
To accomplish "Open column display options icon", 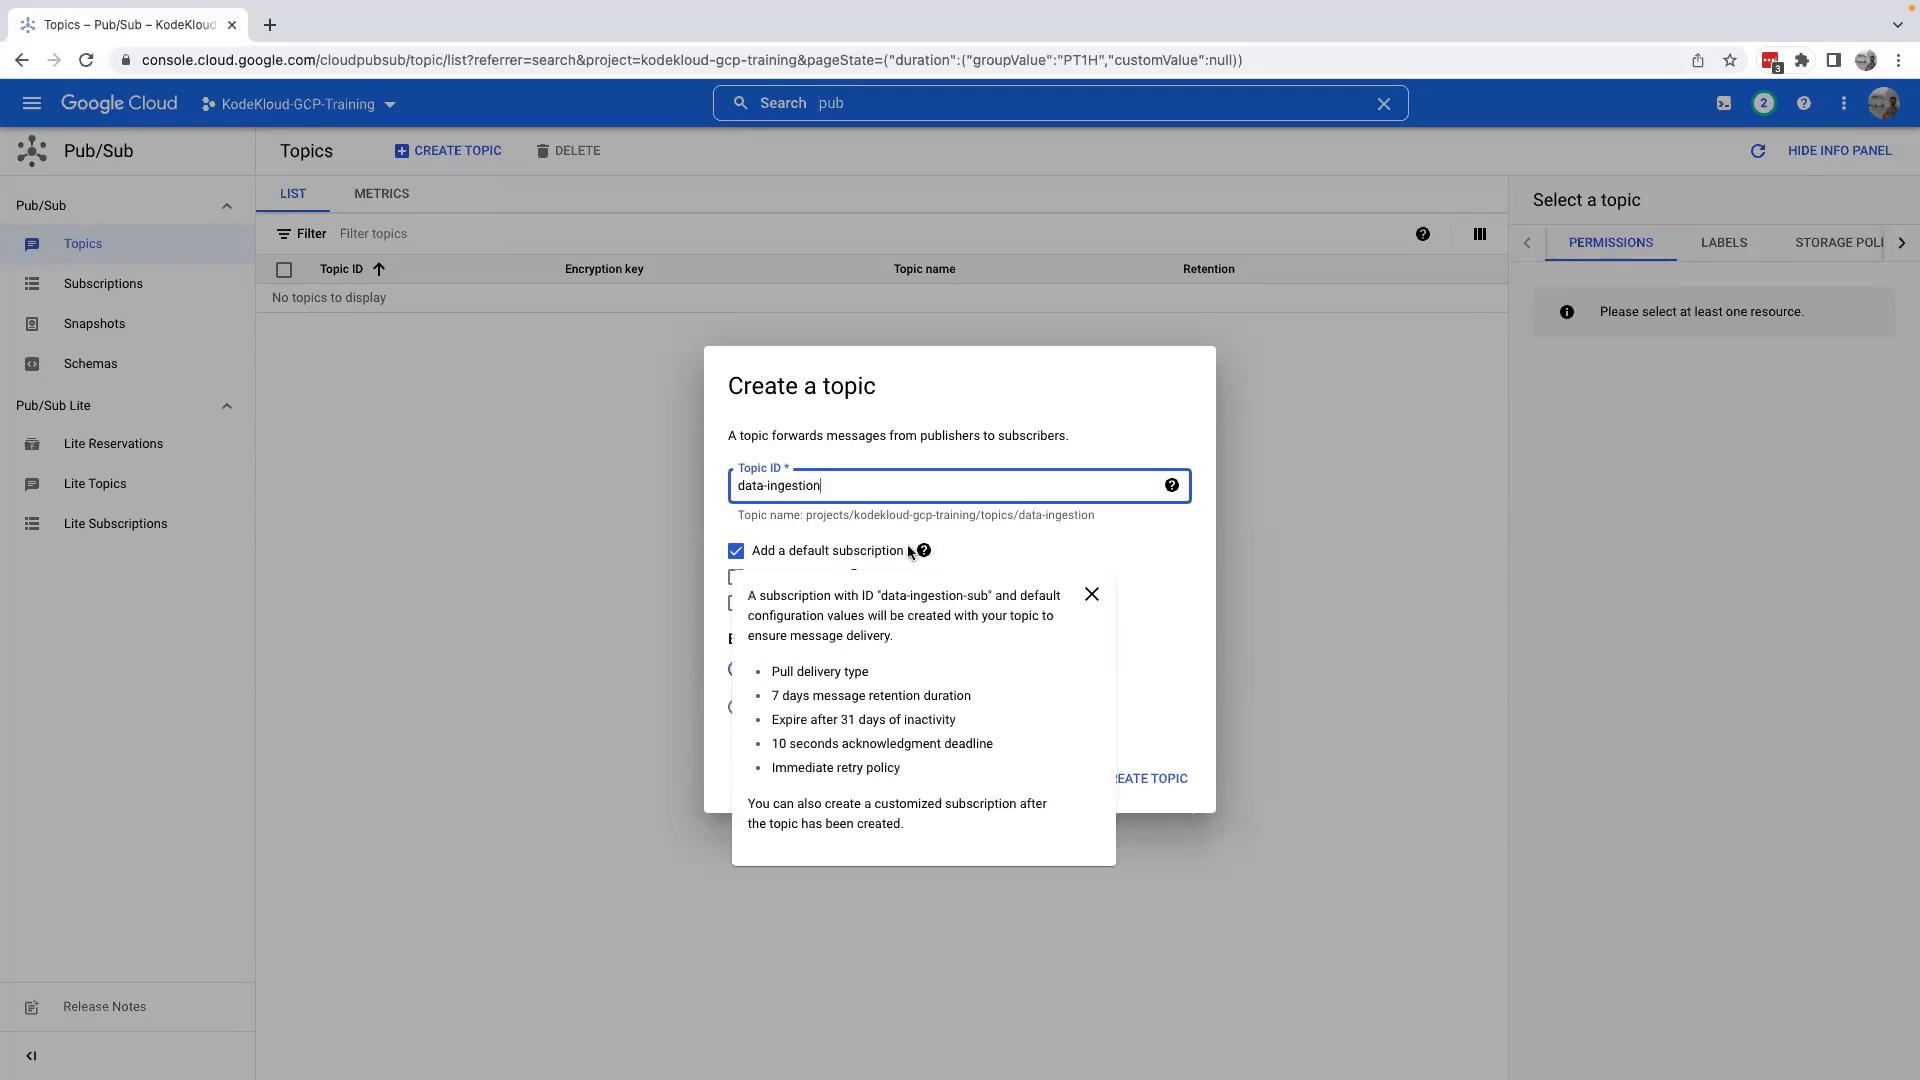I will 1479,234.
